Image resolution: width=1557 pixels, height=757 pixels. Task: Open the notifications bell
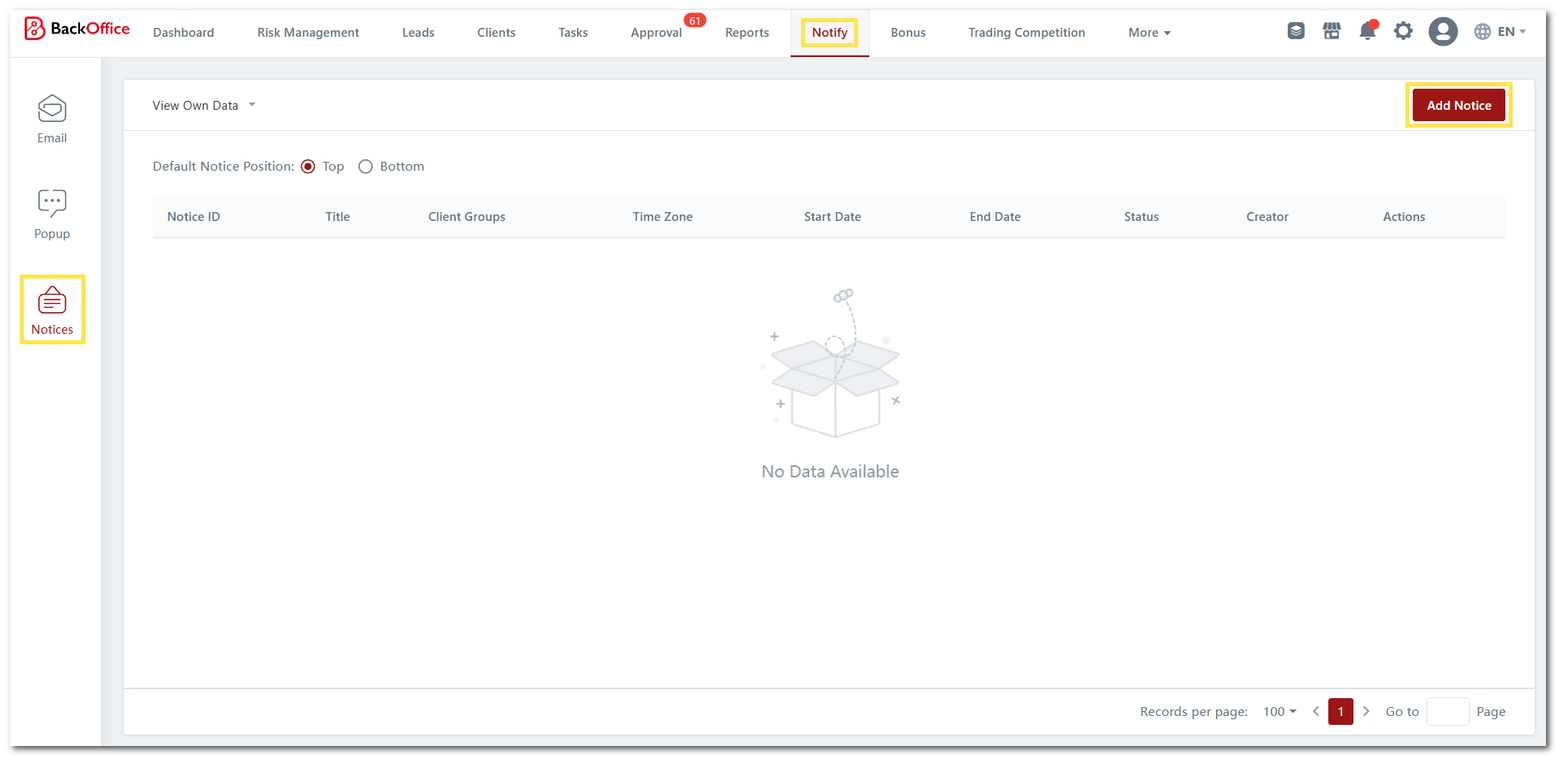[1367, 31]
